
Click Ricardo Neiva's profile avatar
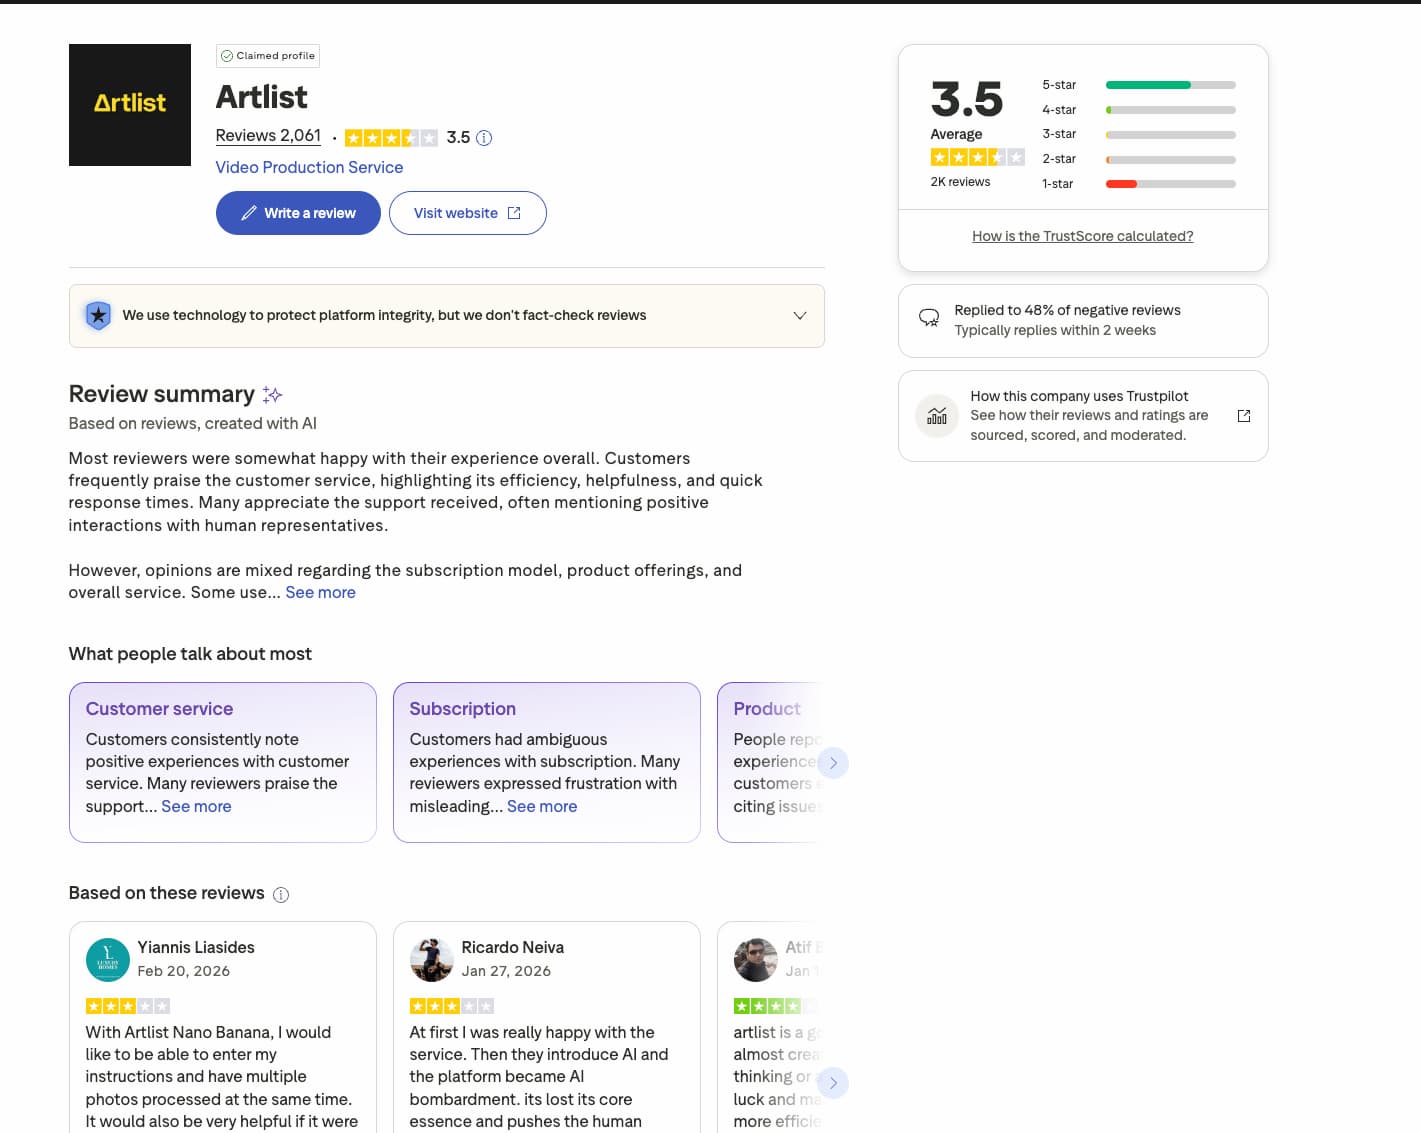431,959
